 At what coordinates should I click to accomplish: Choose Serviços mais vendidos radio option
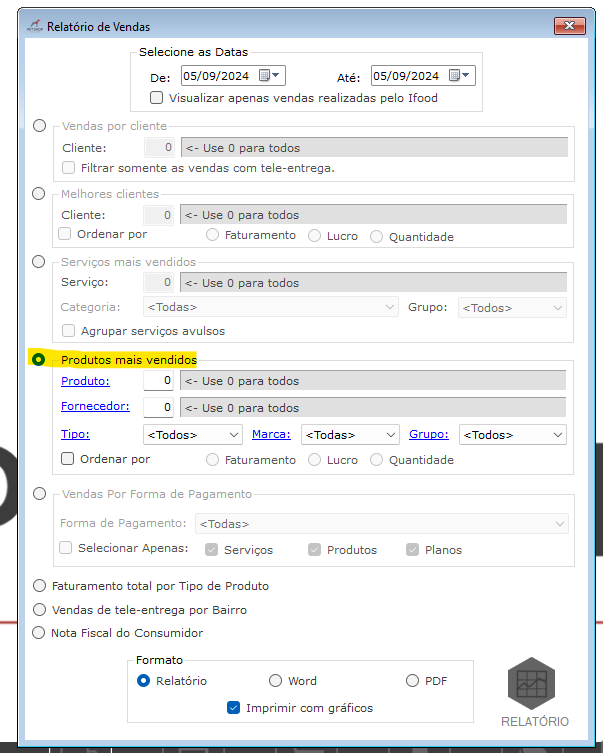pos(38,262)
